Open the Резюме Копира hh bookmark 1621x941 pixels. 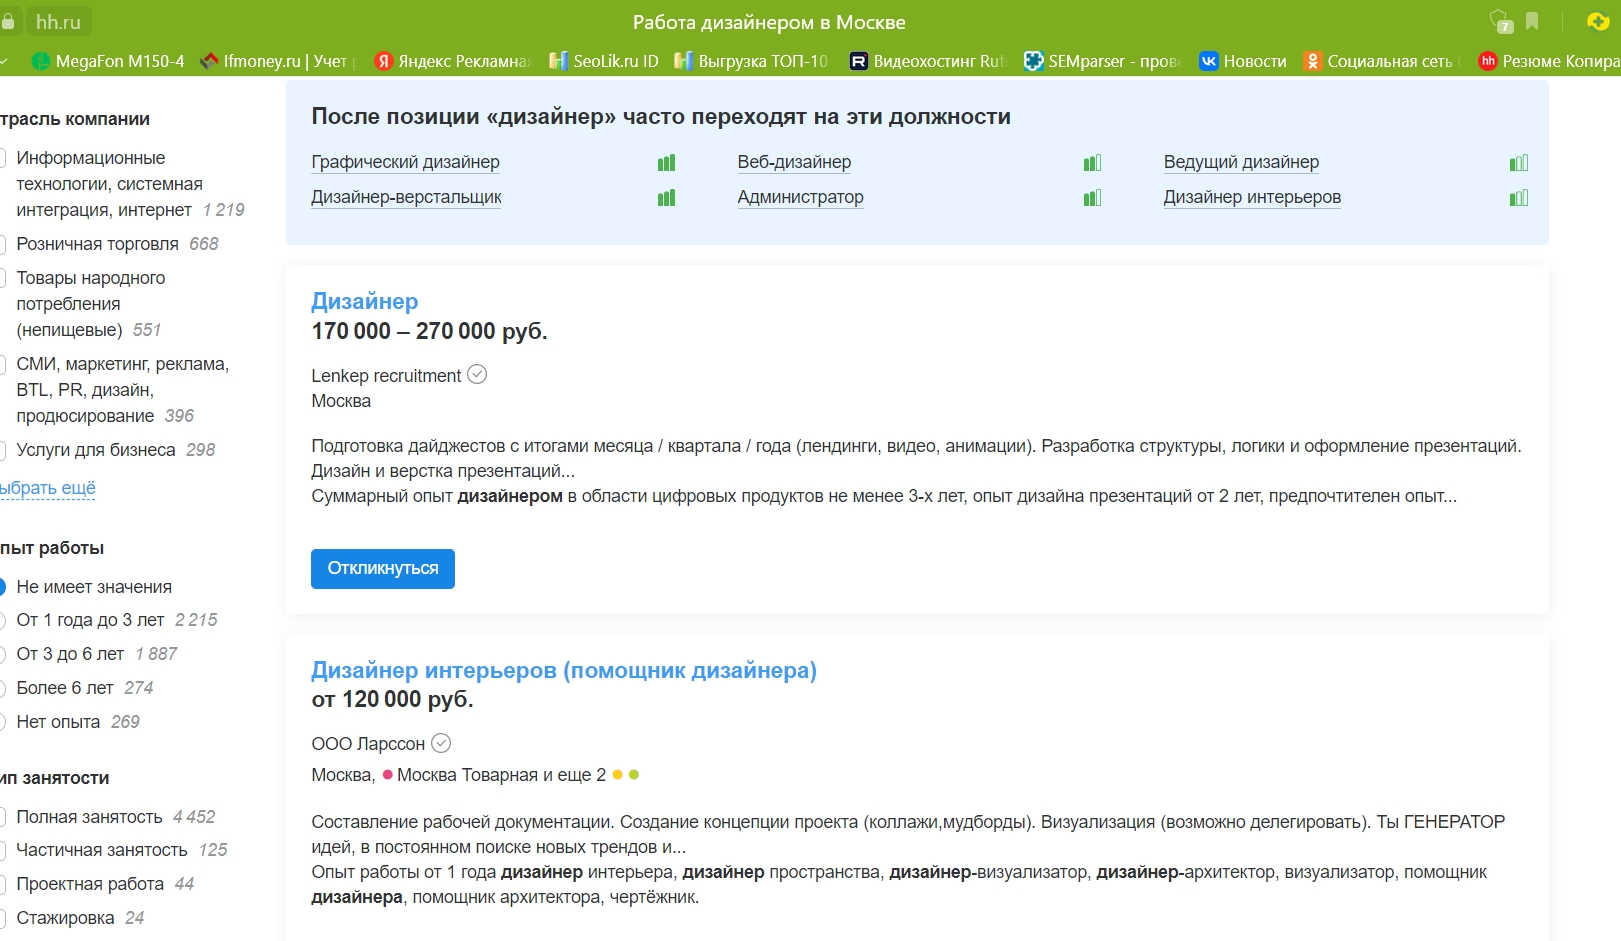click(x=1549, y=61)
